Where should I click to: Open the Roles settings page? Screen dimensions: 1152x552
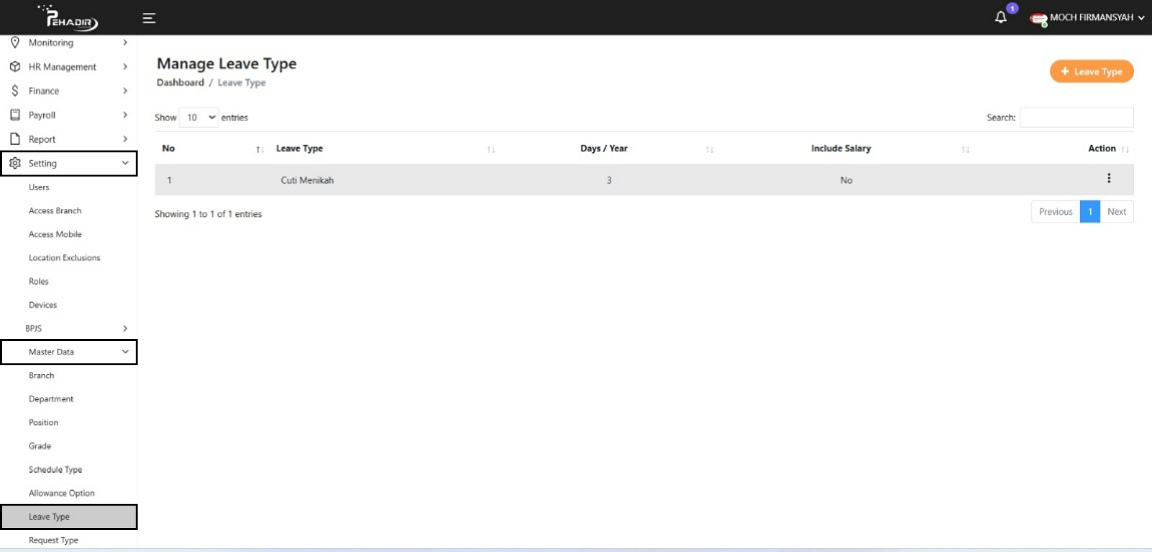click(x=39, y=281)
